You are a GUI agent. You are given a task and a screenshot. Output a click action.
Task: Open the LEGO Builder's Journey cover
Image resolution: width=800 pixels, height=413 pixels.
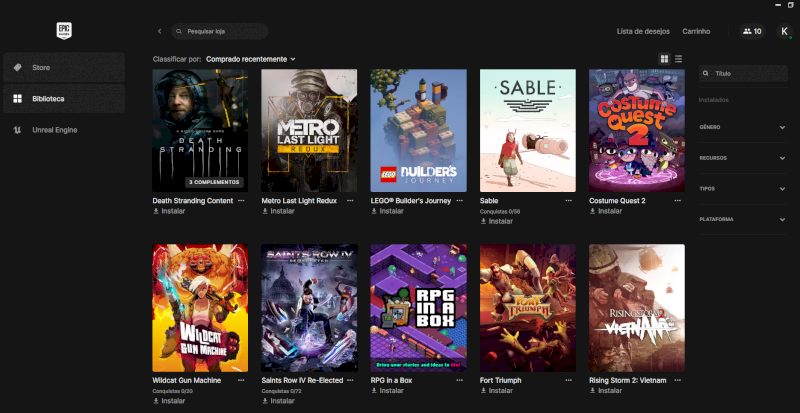[418, 131]
